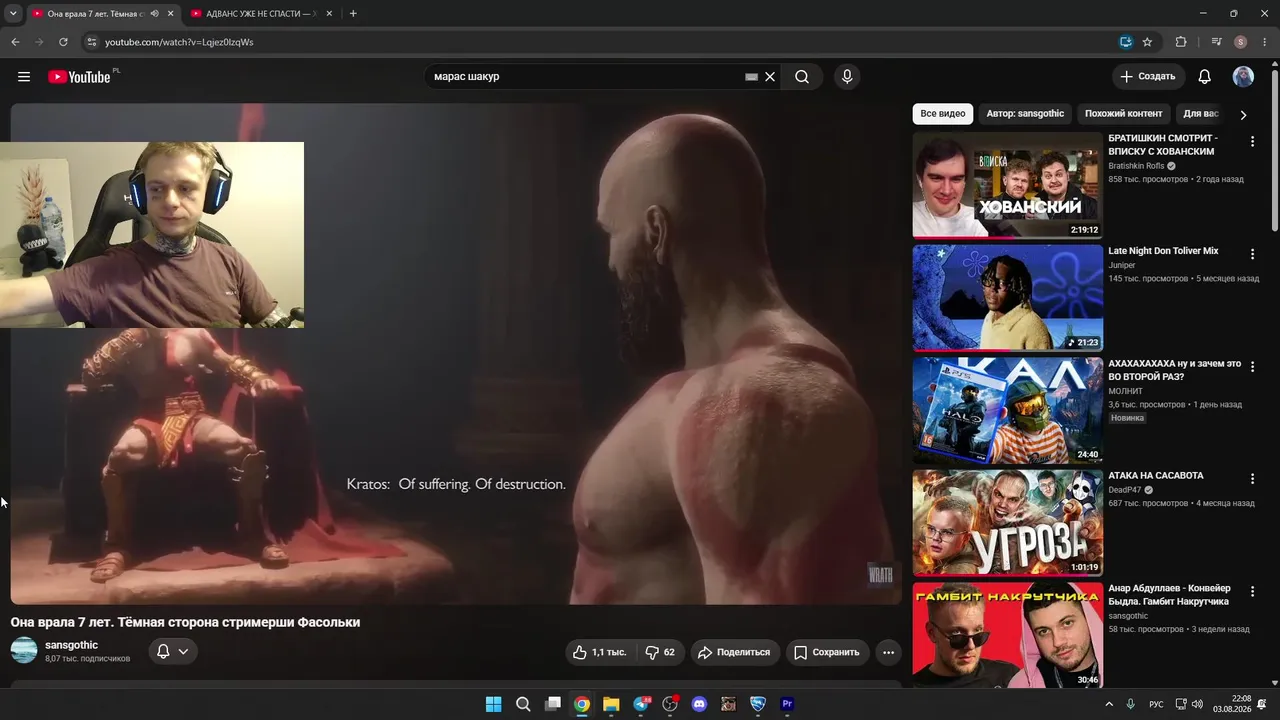Open Adobe Premiere Pro from the taskbar
Screen dimensions: 1280x720
(x=787, y=704)
